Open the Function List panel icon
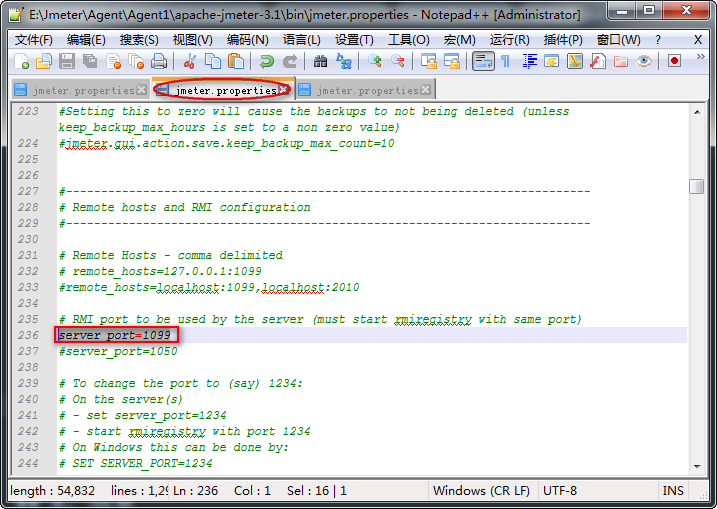This screenshot has width=717, height=509. (x=598, y=61)
